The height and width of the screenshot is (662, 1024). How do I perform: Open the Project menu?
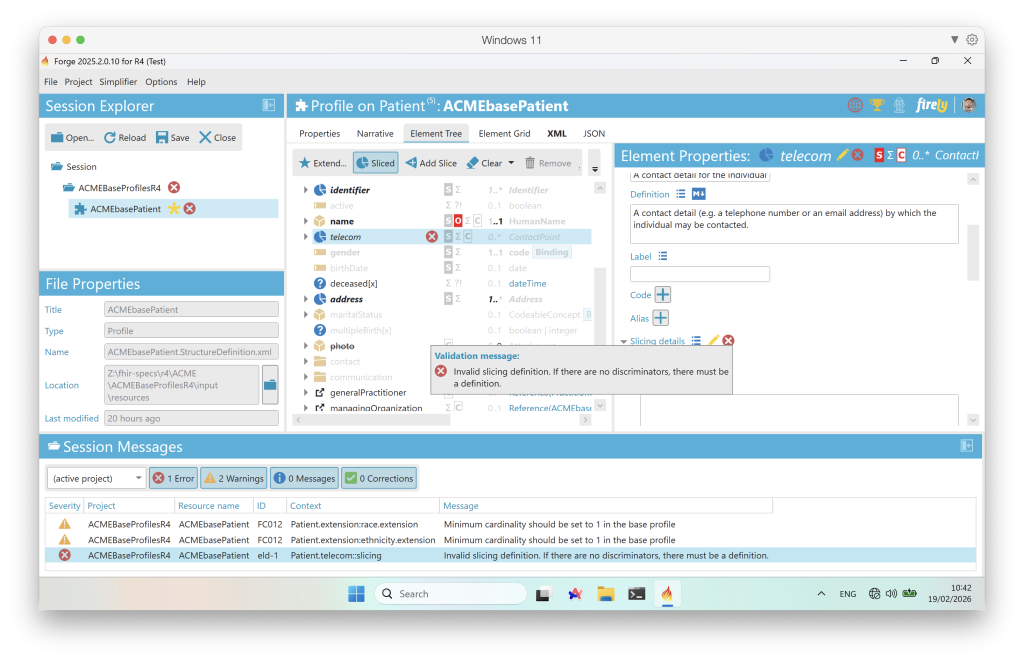(x=78, y=82)
